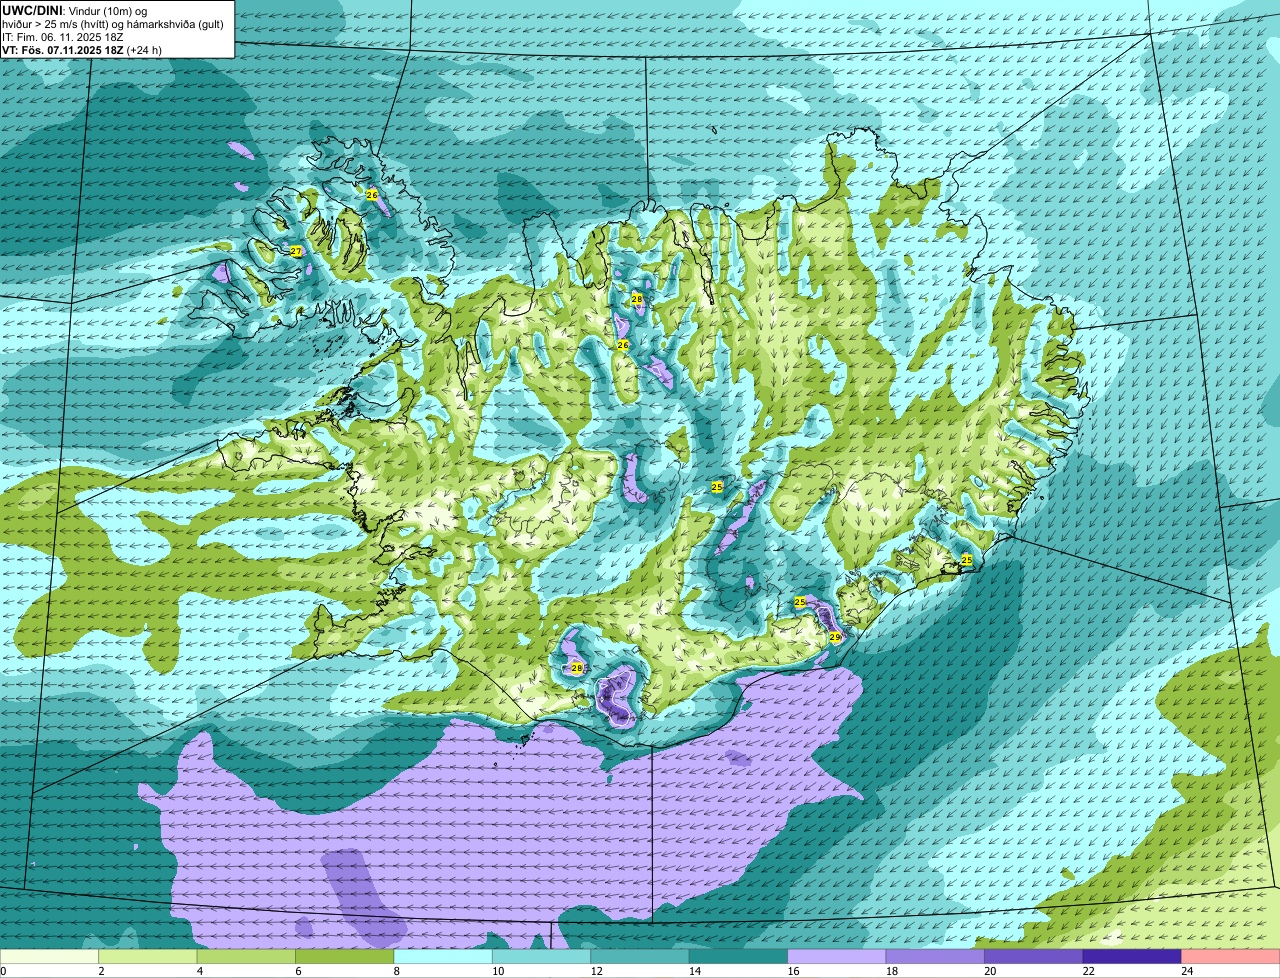Click the 2–4 m/s light green legend swatch
1280x978 pixels.
[148, 956]
